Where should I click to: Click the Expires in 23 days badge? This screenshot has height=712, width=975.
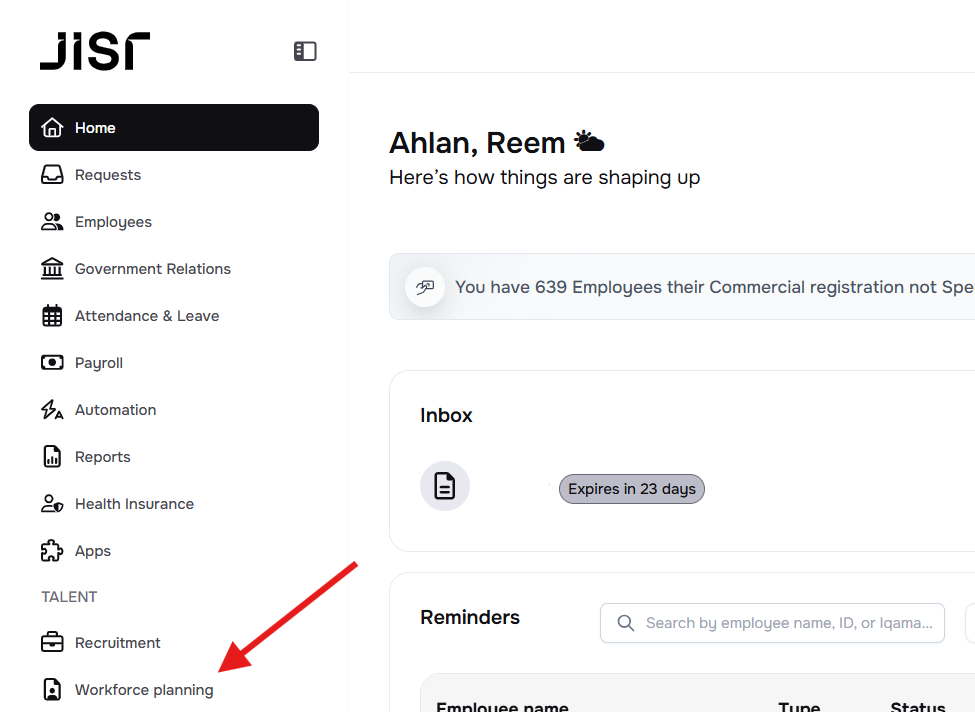631,489
